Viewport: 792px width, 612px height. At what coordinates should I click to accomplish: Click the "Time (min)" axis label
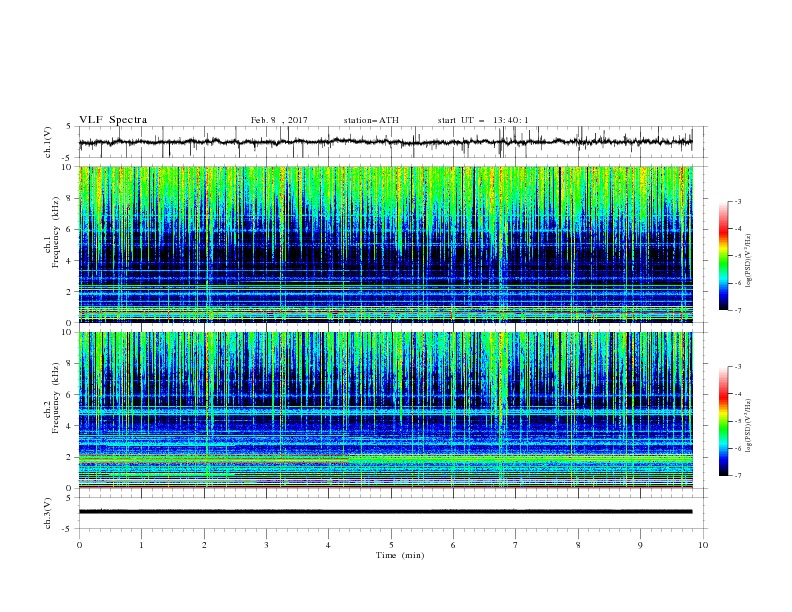coord(400,555)
